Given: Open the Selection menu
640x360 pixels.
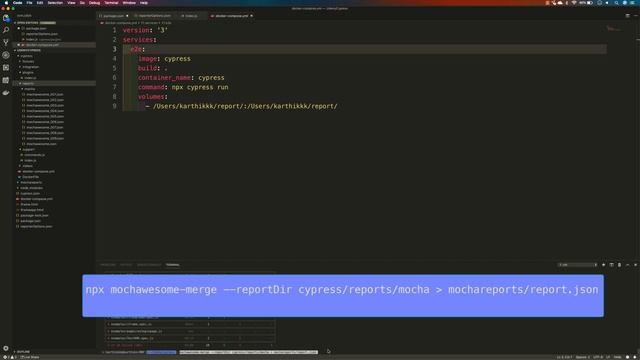Looking at the screenshot, I should pos(55,3).
